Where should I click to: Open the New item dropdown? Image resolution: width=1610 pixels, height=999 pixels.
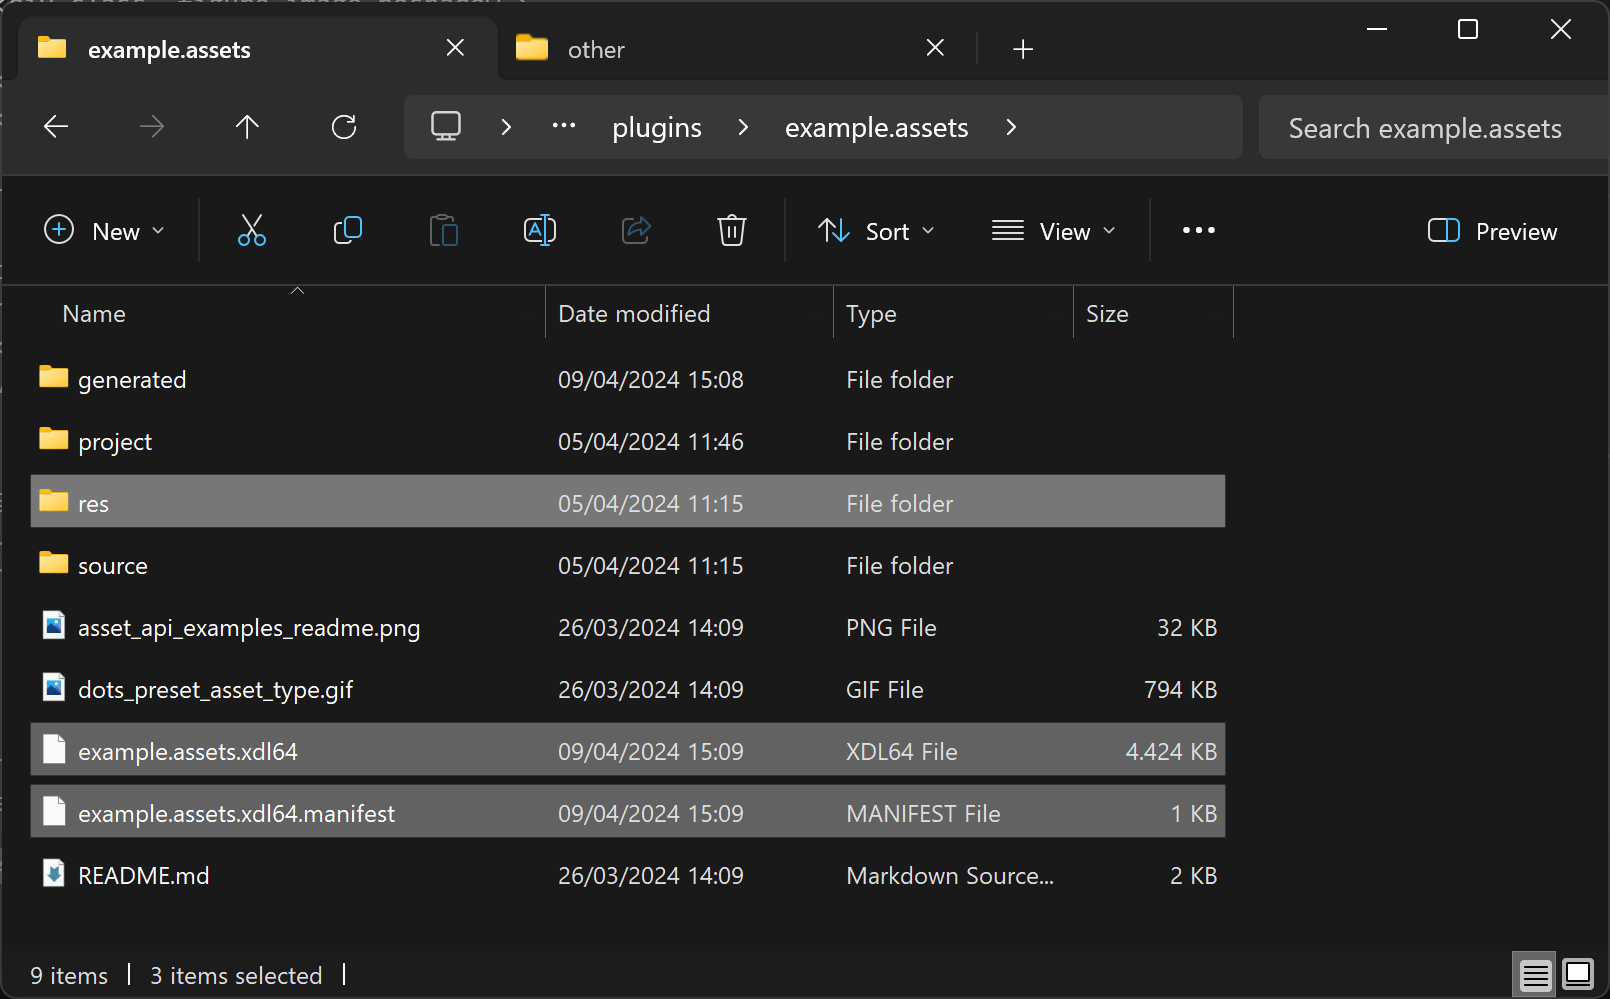pos(104,231)
